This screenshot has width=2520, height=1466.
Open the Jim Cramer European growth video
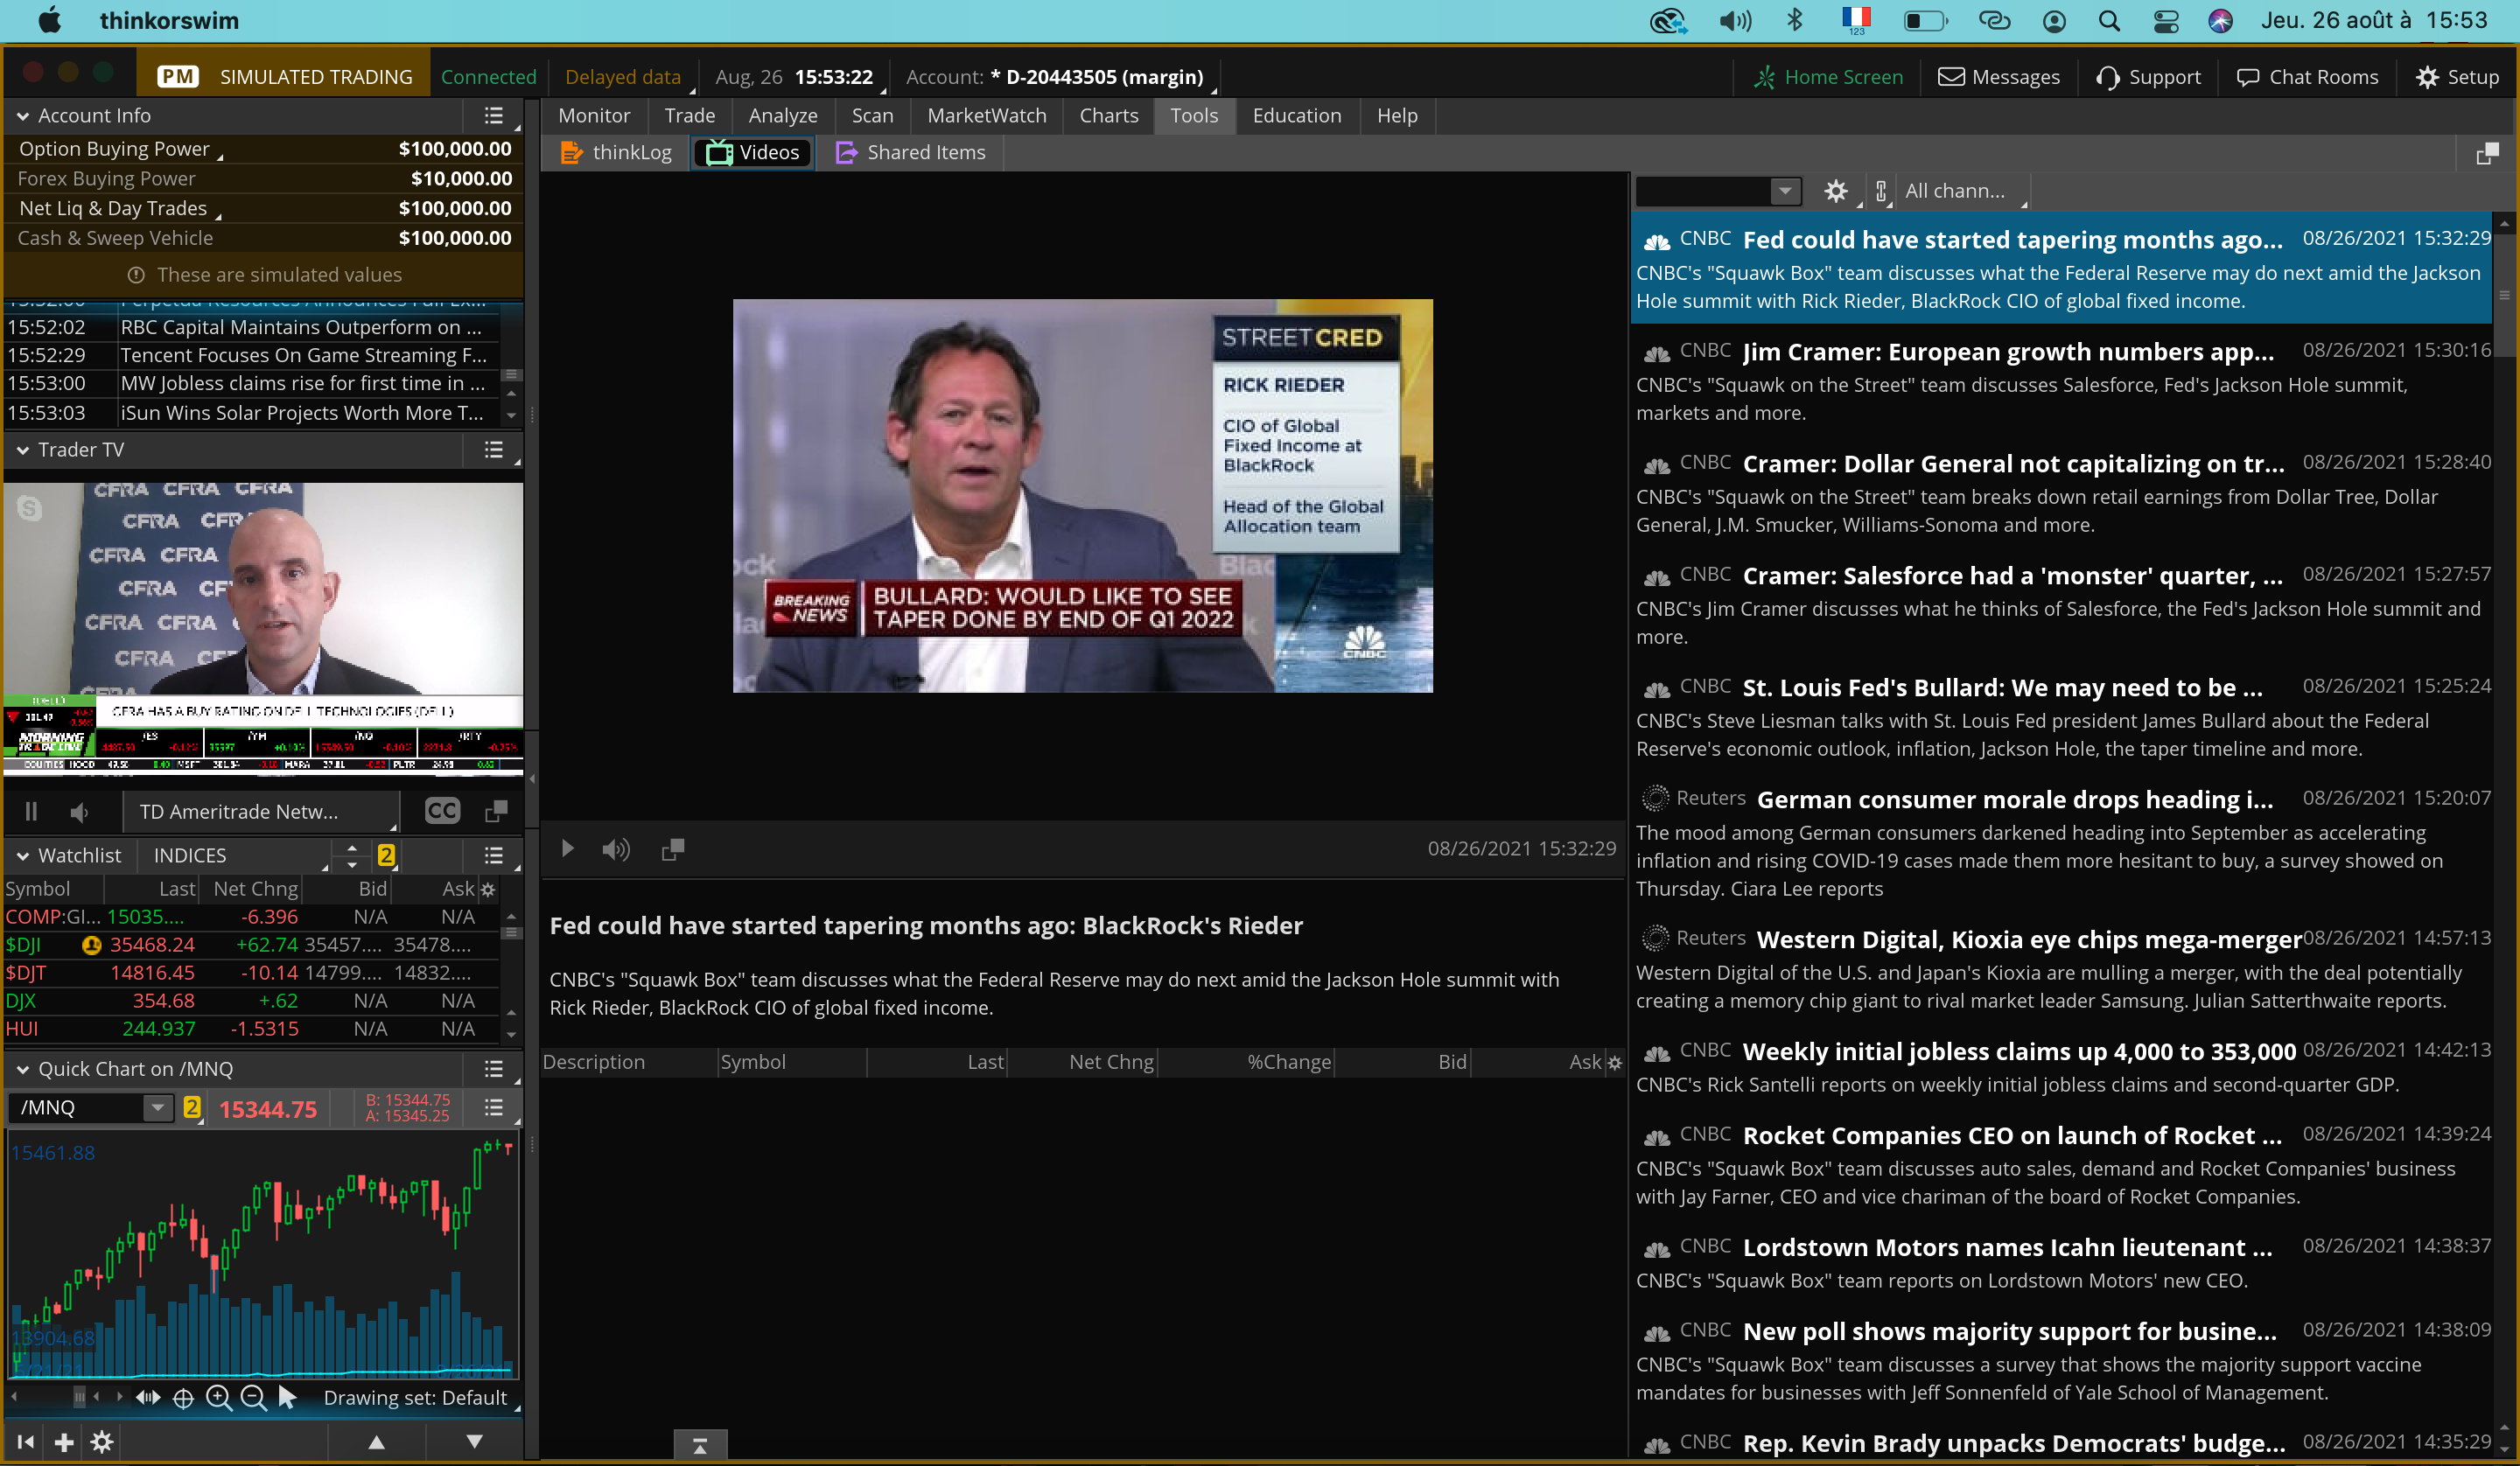point(2007,352)
